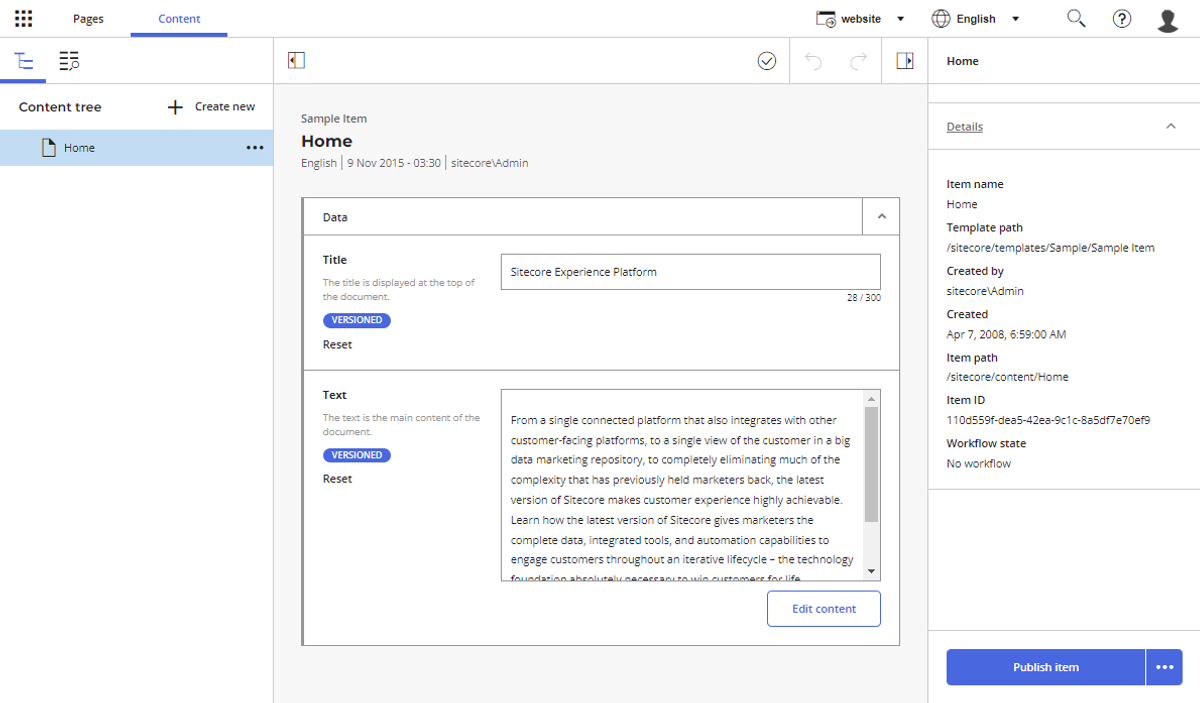Viewport: 1200px width, 703px height.
Task: Click the text area scrollbar thumb
Action: click(x=872, y=464)
